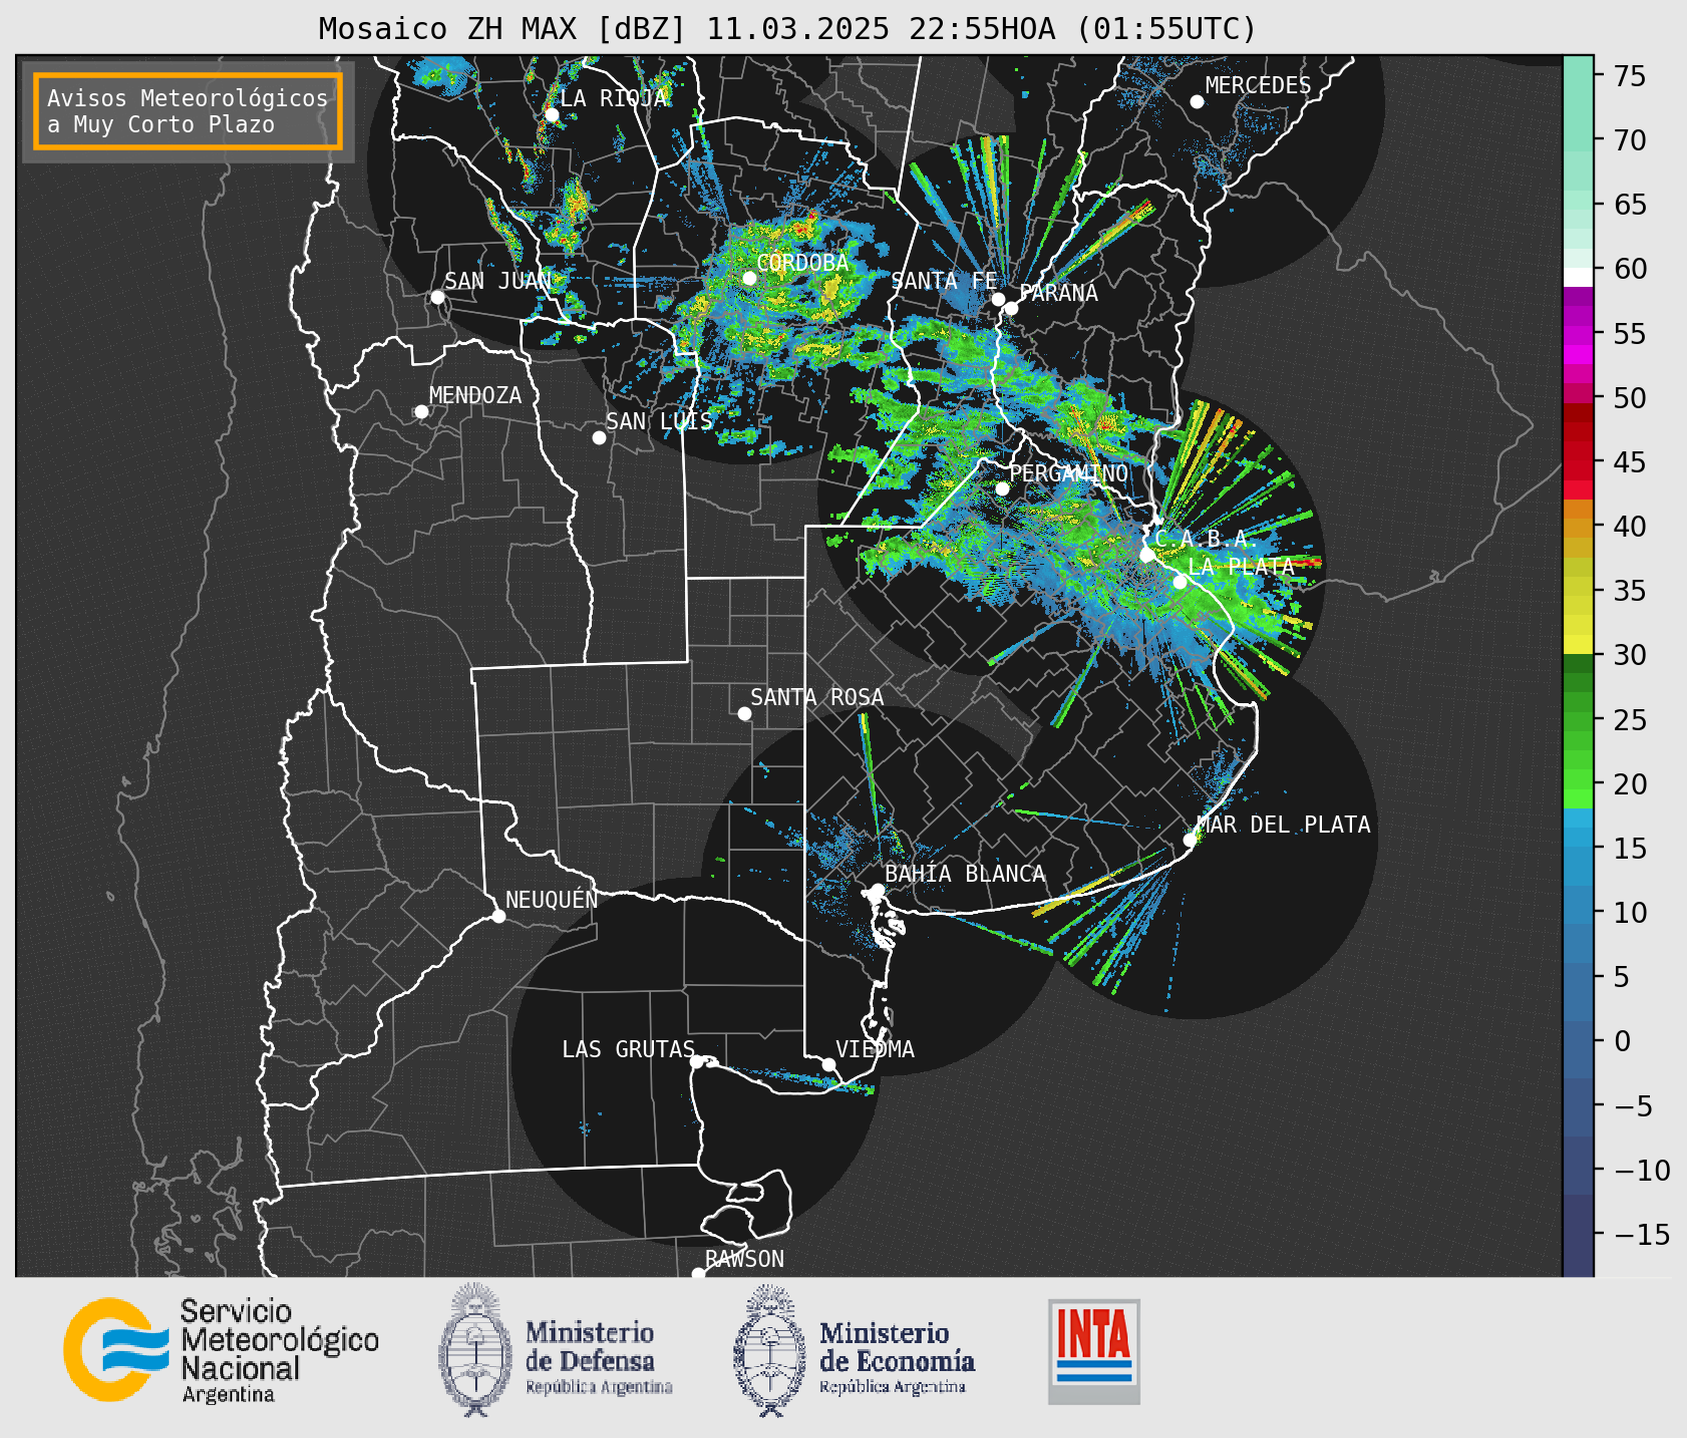Image resolution: width=1687 pixels, height=1438 pixels.
Task: Pick the white 60 dBZ band on colorbar
Action: coord(1578,277)
